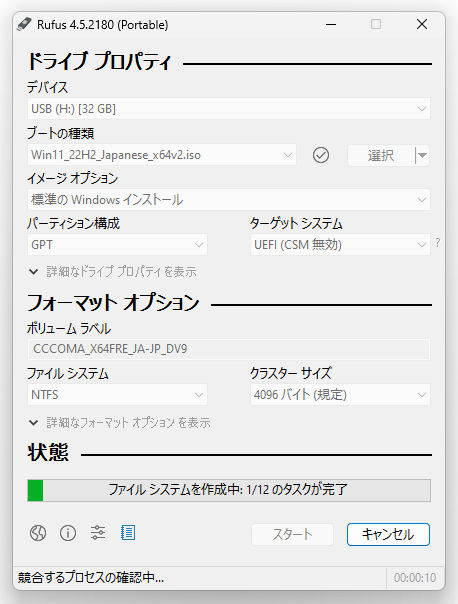Open the NTFS file system dropdown

tap(117, 394)
